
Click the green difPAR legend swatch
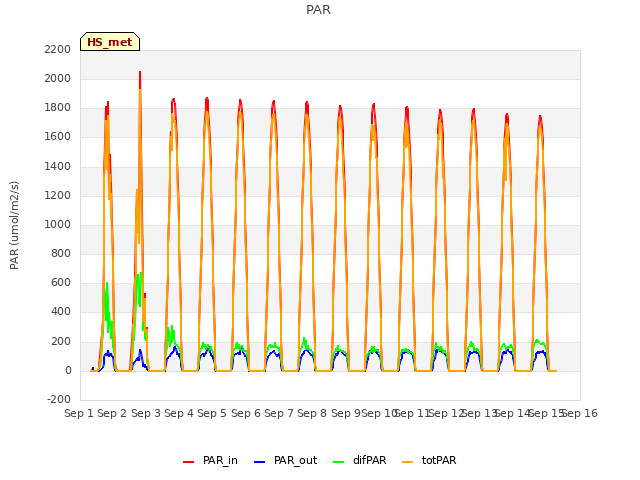pos(338,462)
